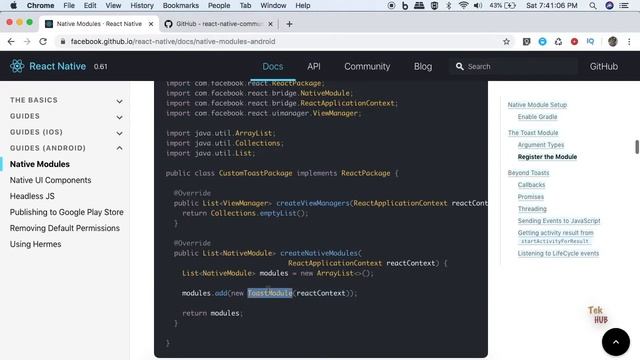
Task: Jump to Enable Gradle section
Action: 537,117
